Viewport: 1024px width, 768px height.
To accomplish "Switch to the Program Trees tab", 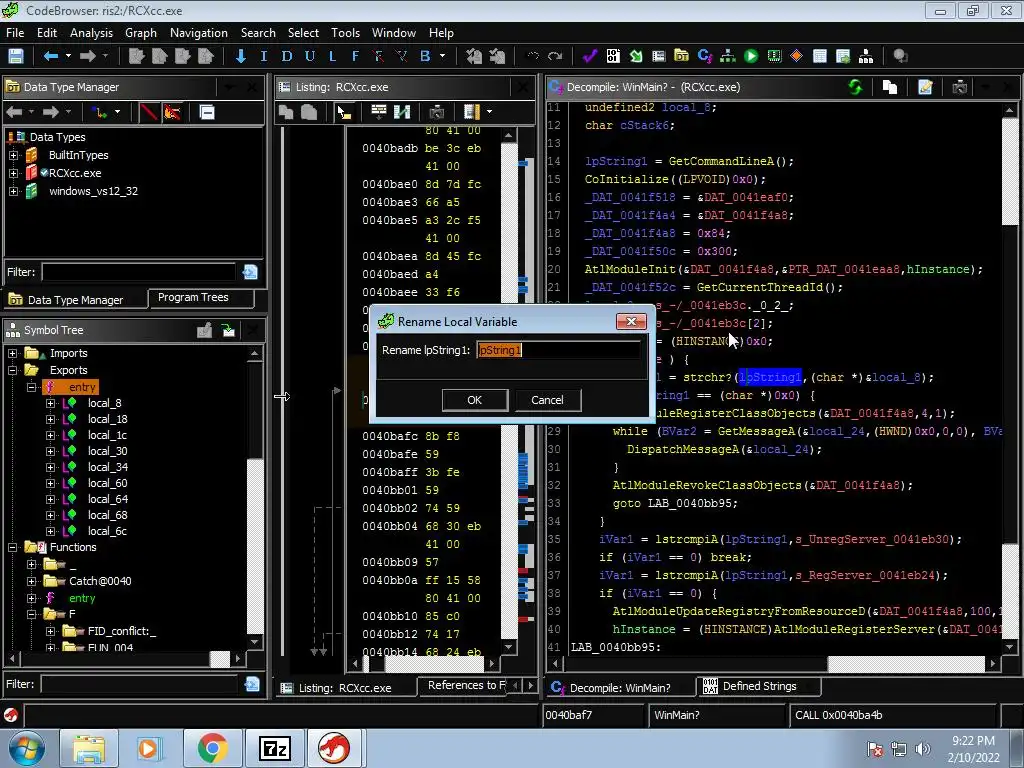I will click(x=201, y=298).
